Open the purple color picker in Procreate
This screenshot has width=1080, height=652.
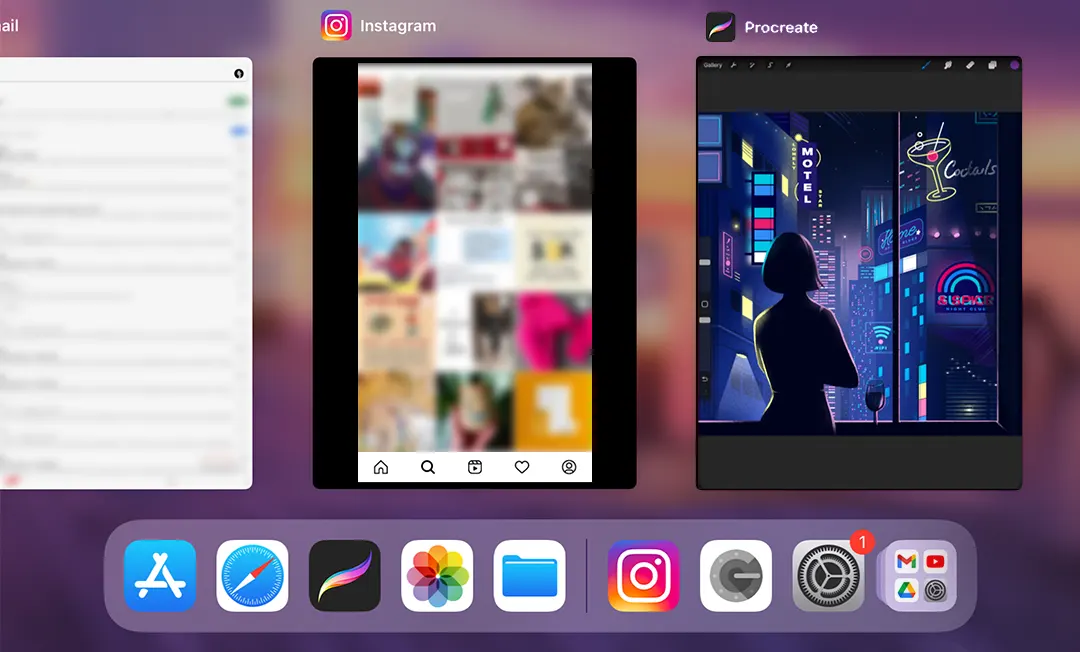(x=1015, y=65)
